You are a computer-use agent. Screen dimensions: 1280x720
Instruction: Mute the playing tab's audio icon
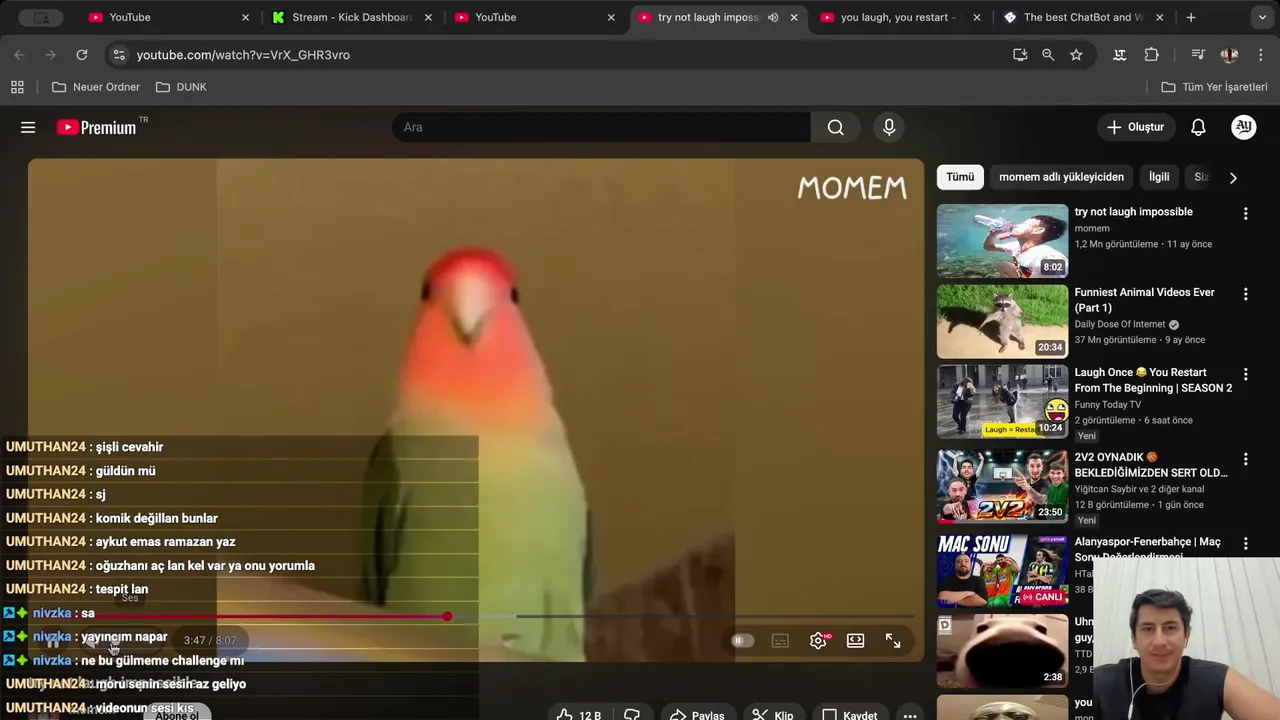point(773,17)
